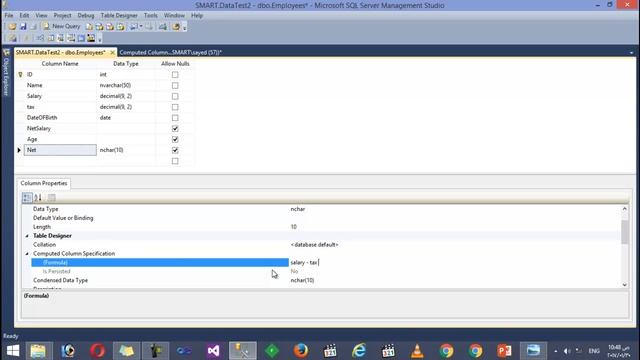The width and height of the screenshot is (640, 360).
Task: Click the Save icon in the toolbar
Action: [23, 27]
